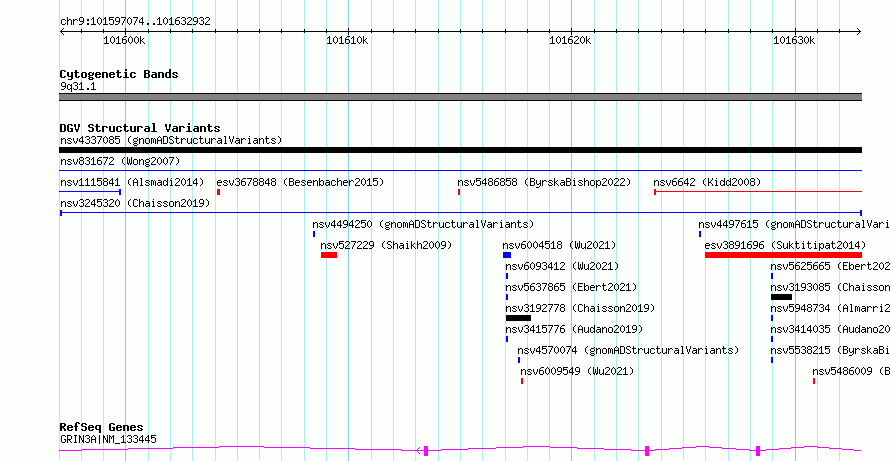Click the chr9:101597074..101632932 coordinates label
This screenshot has width=890, height=461.
[135, 22]
